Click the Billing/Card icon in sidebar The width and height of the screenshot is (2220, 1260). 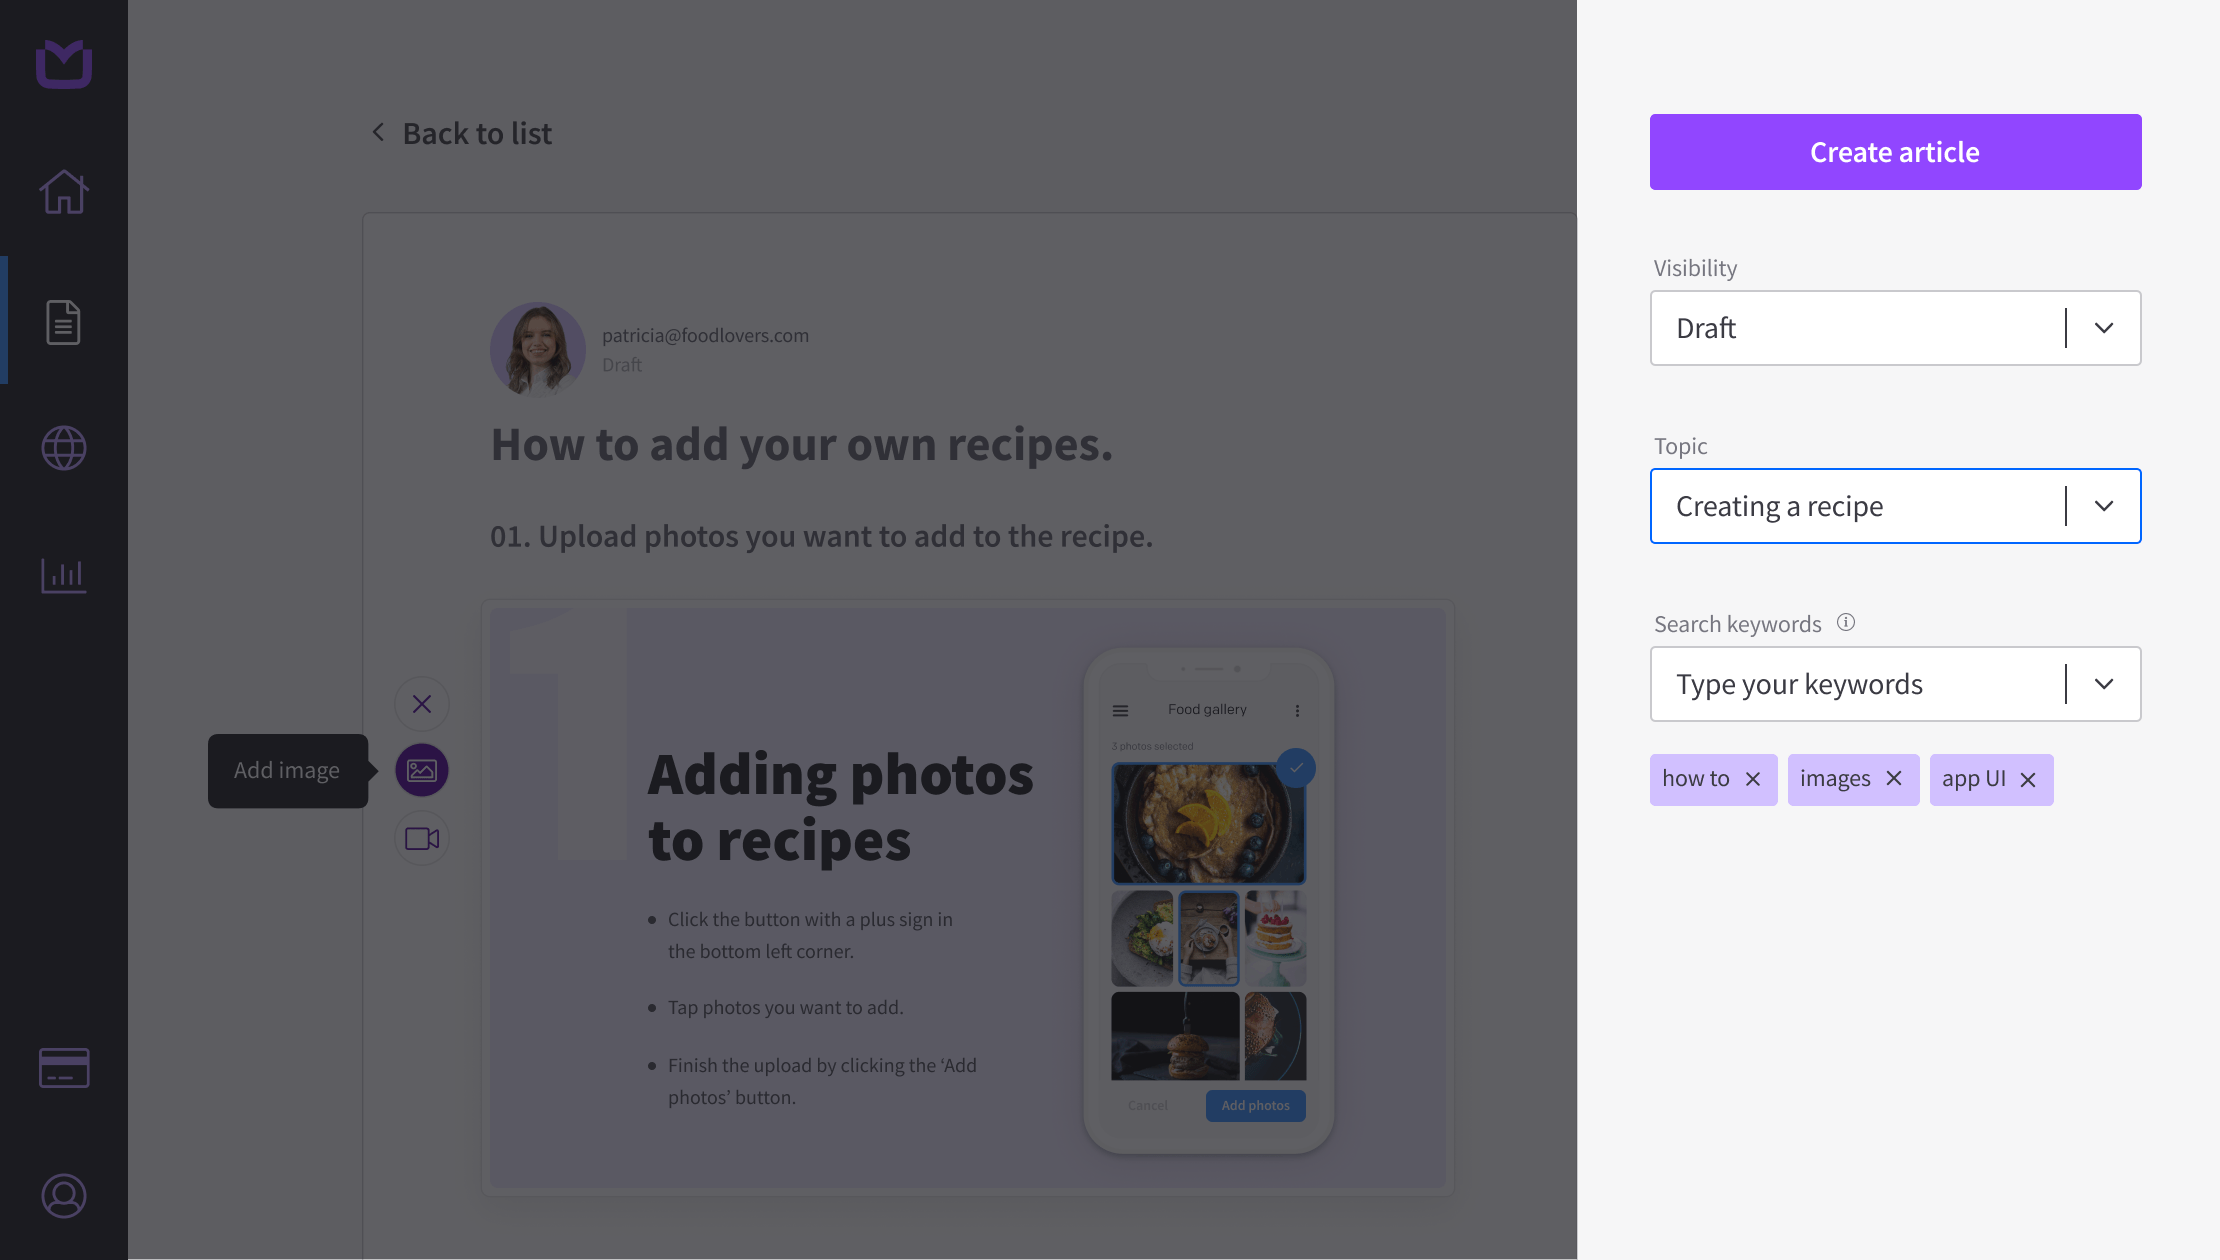(64, 1068)
